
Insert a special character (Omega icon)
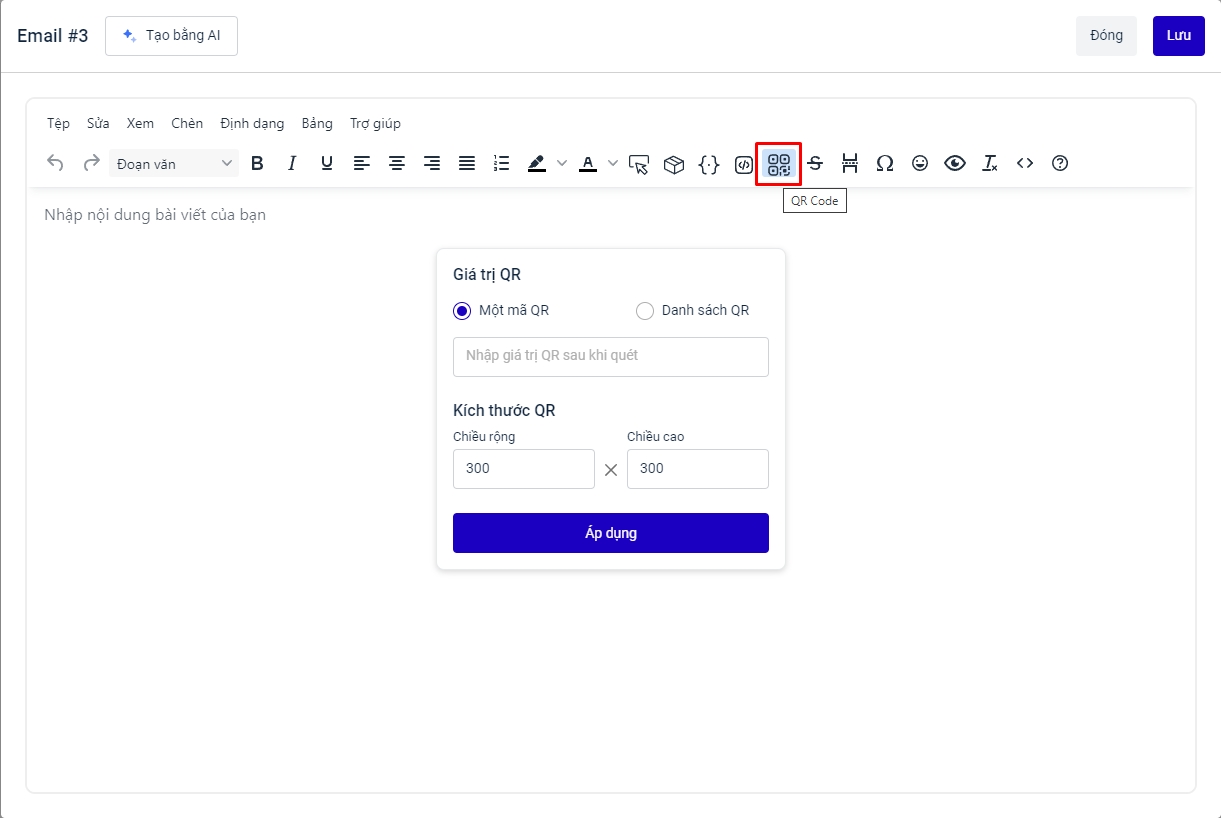[x=884, y=164]
